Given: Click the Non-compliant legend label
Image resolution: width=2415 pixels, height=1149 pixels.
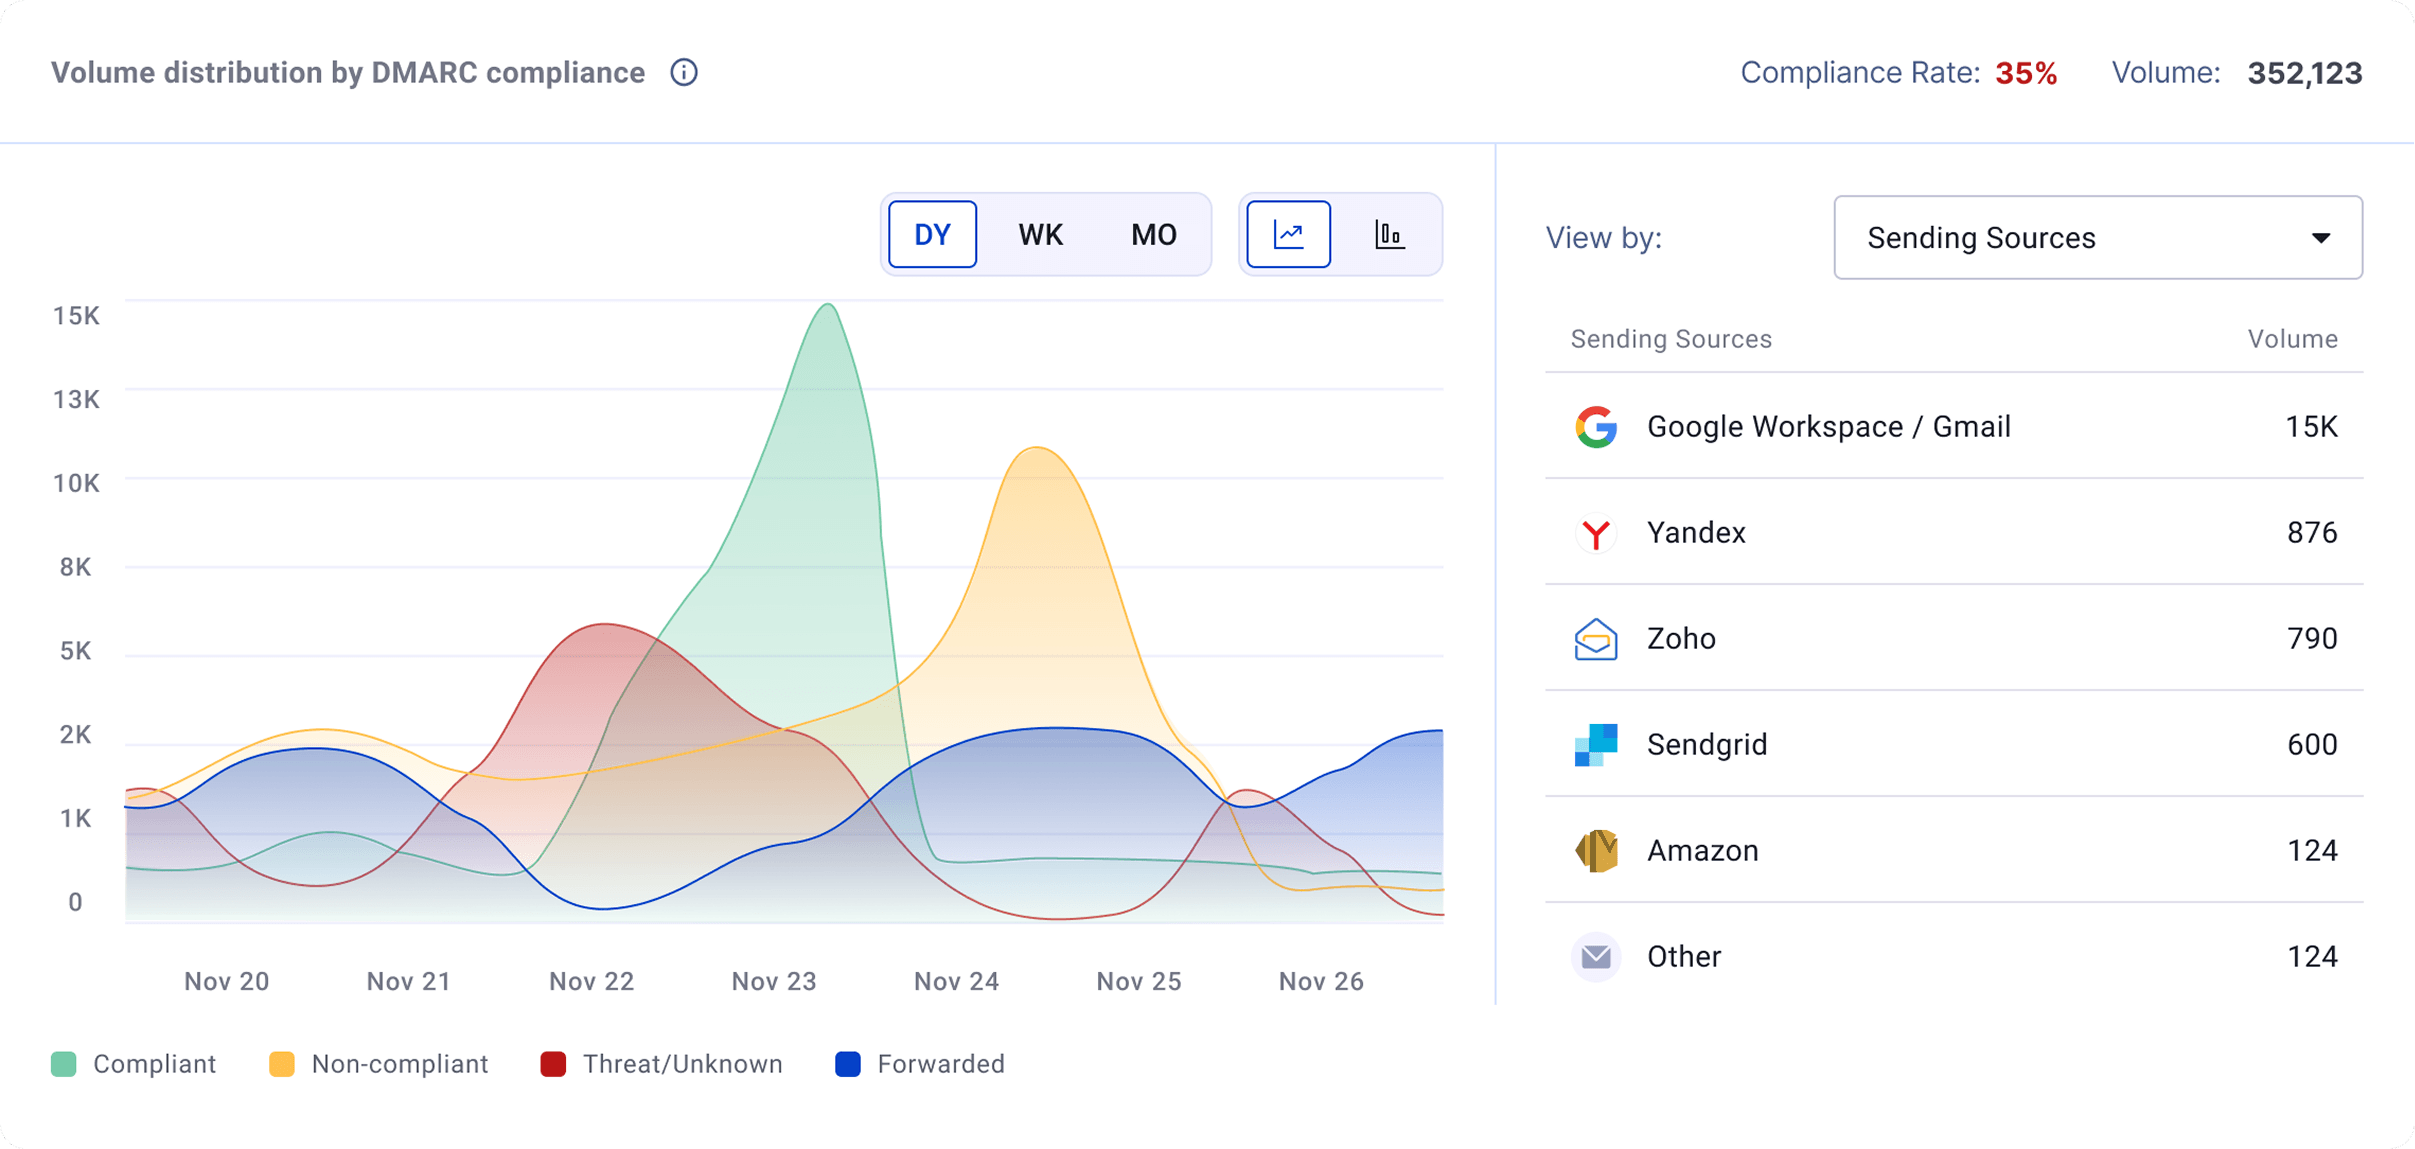Looking at the screenshot, I should [x=400, y=1064].
